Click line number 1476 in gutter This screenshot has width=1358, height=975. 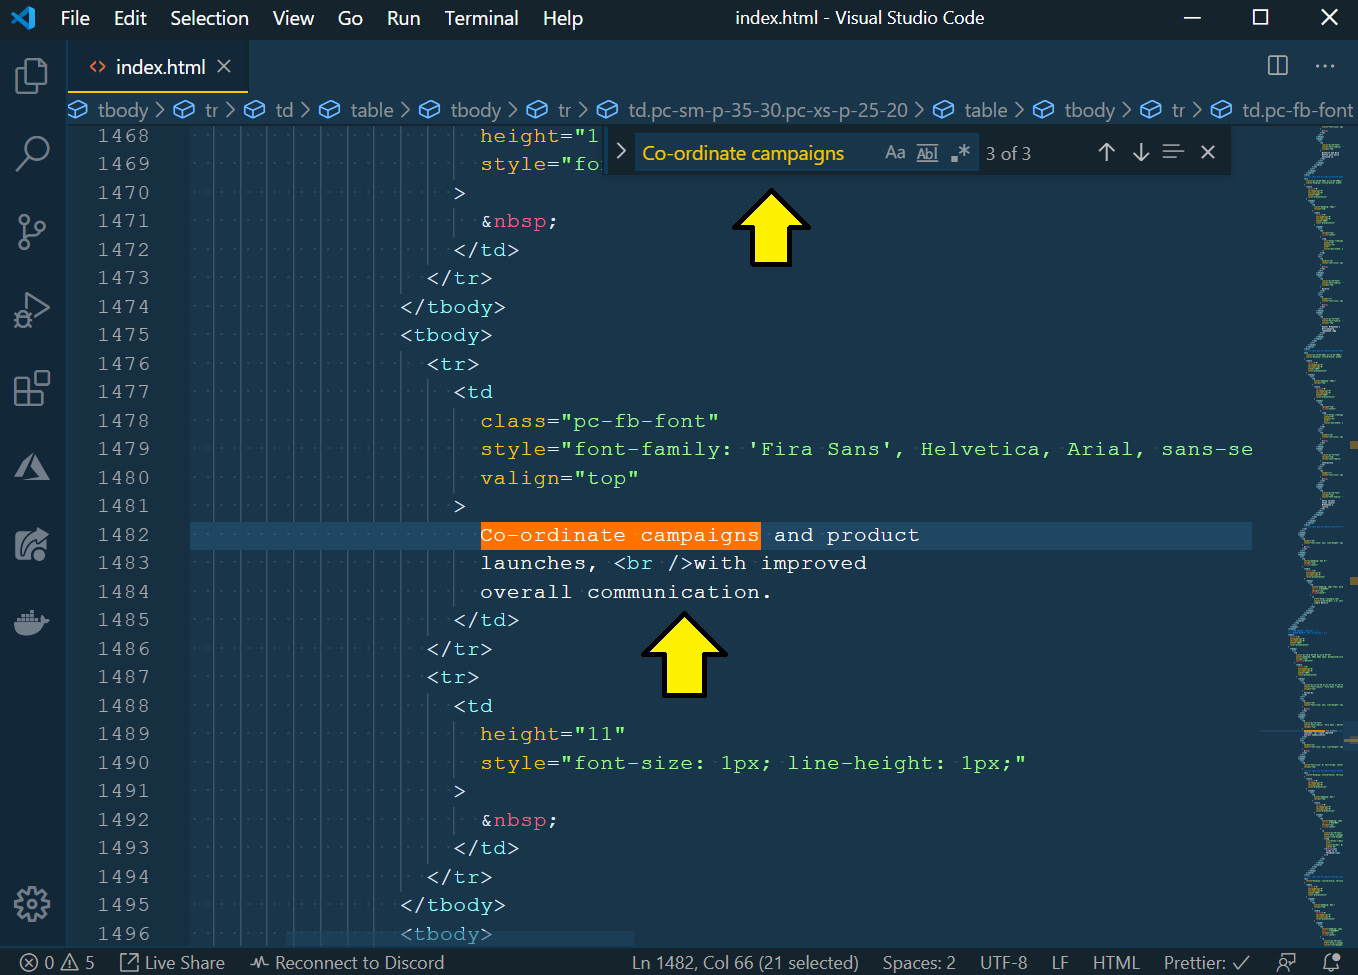(123, 364)
